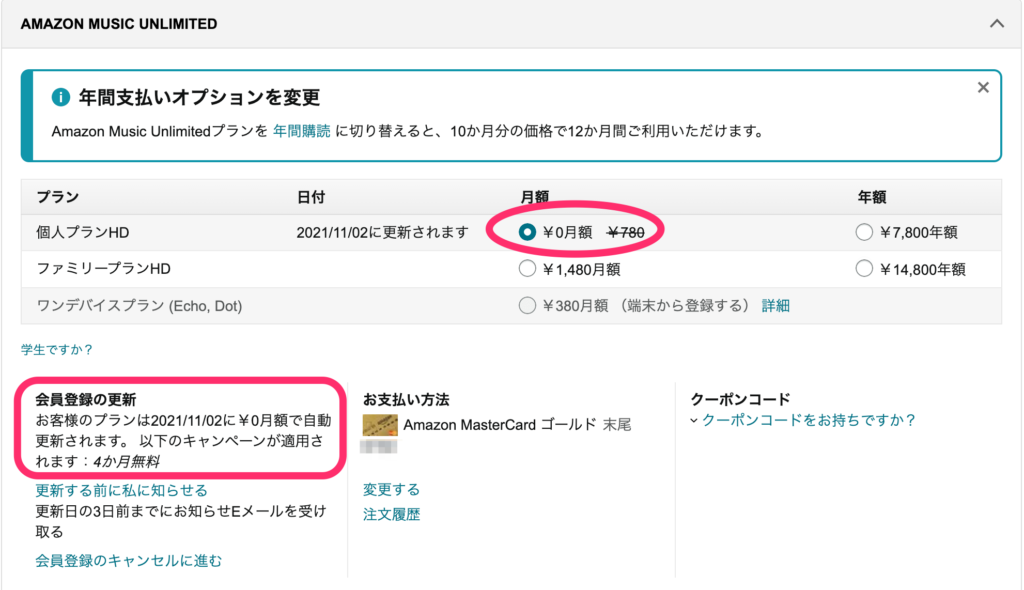Click the info icon in the banner
This screenshot has width=1024, height=590.
[61, 97]
